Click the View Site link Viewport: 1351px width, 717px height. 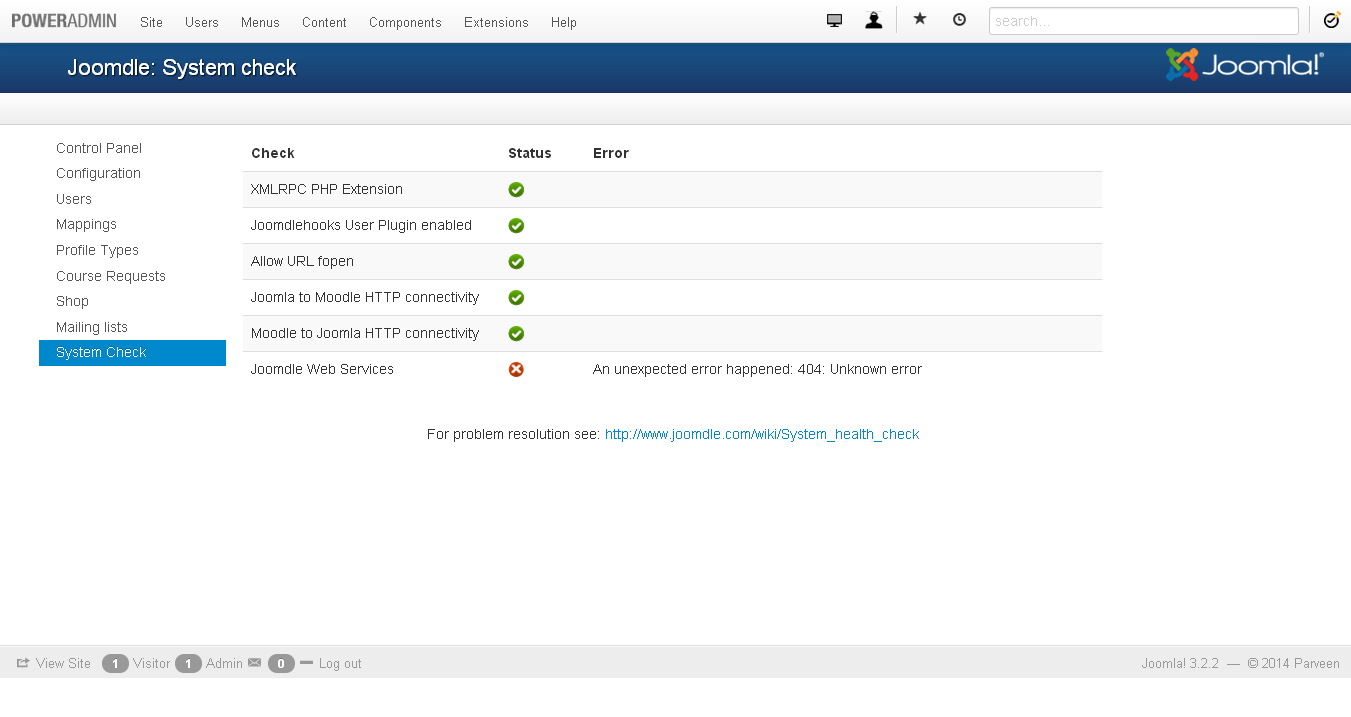(62, 663)
